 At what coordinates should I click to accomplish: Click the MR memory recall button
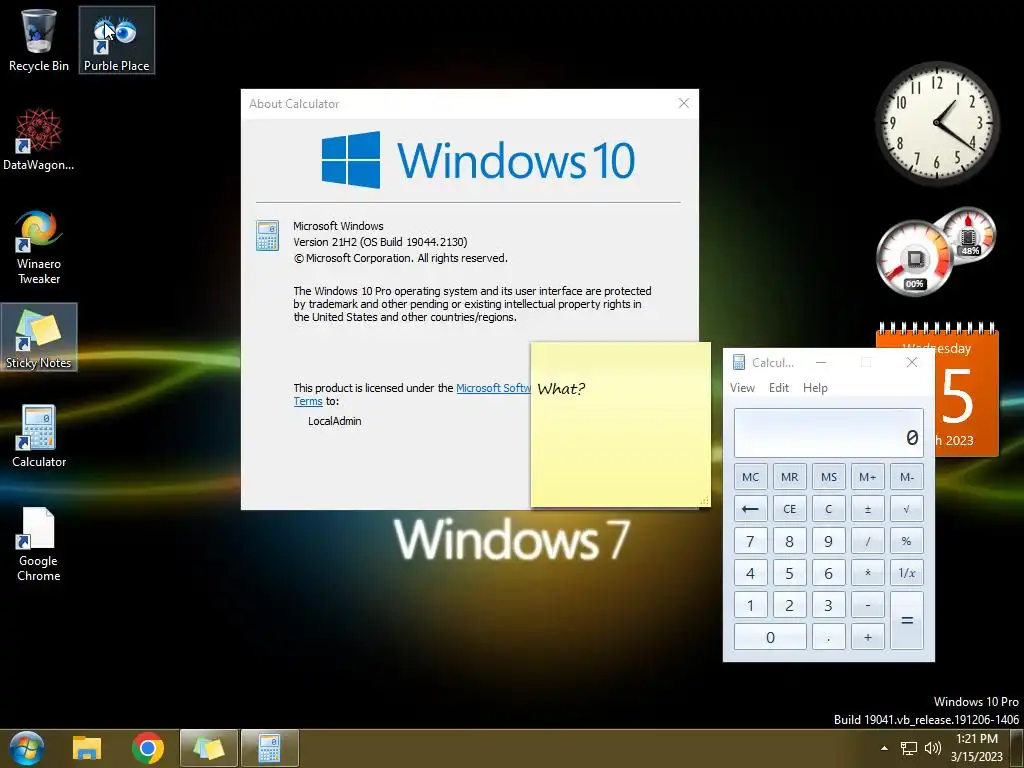(x=790, y=477)
